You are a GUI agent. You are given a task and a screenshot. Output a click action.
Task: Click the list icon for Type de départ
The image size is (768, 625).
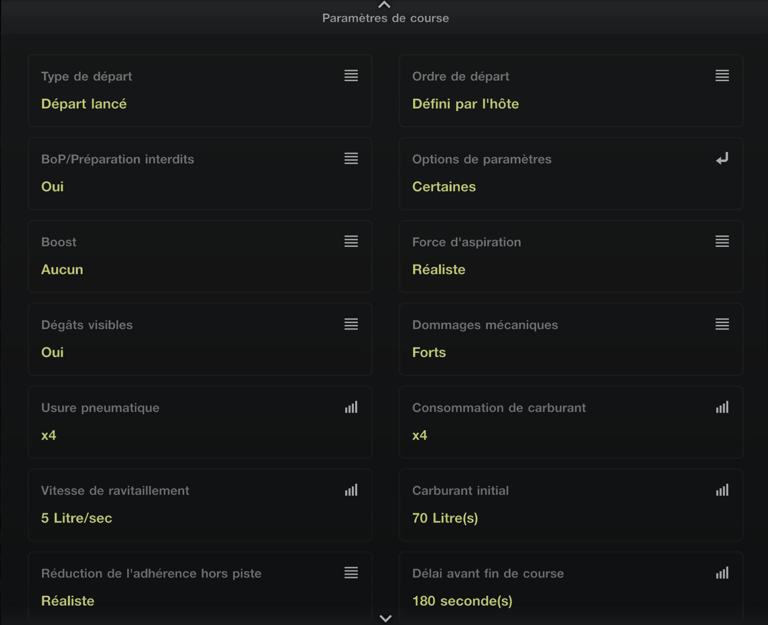tap(351, 76)
